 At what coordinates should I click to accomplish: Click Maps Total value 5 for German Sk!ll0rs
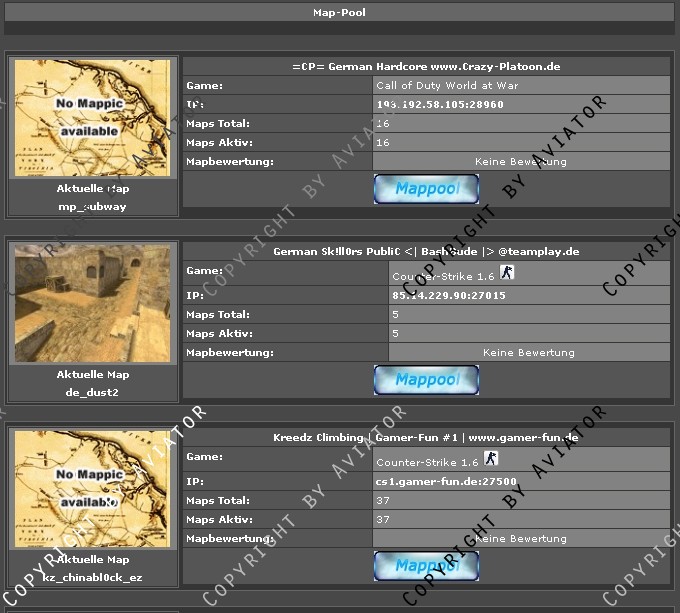[395, 315]
